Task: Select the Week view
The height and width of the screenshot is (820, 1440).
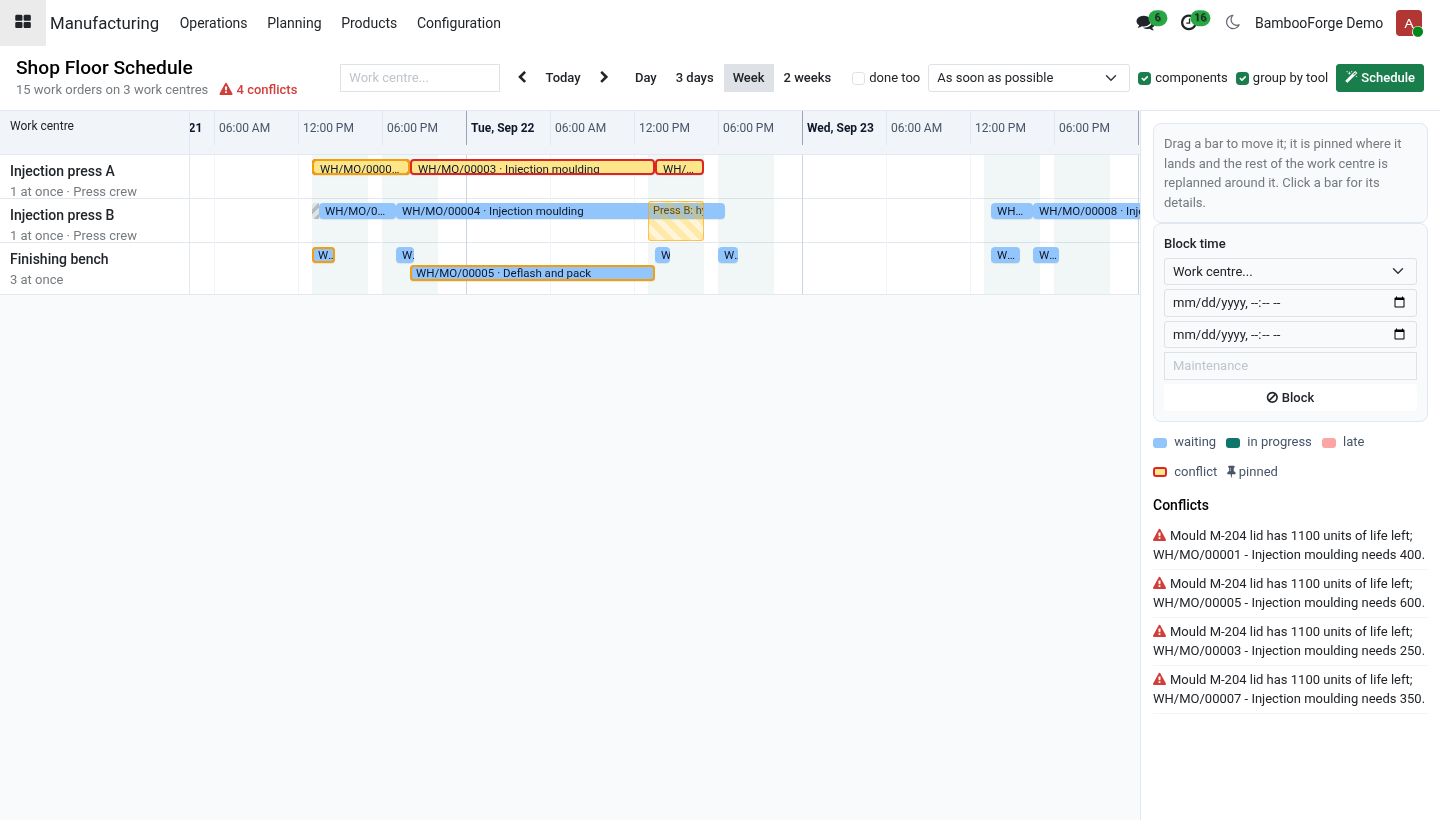Action: point(748,78)
